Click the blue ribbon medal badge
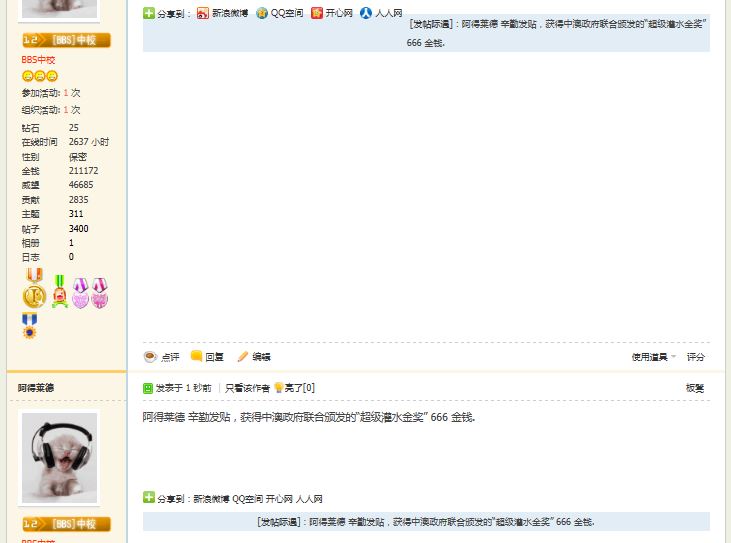The image size is (731, 543). 29,326
